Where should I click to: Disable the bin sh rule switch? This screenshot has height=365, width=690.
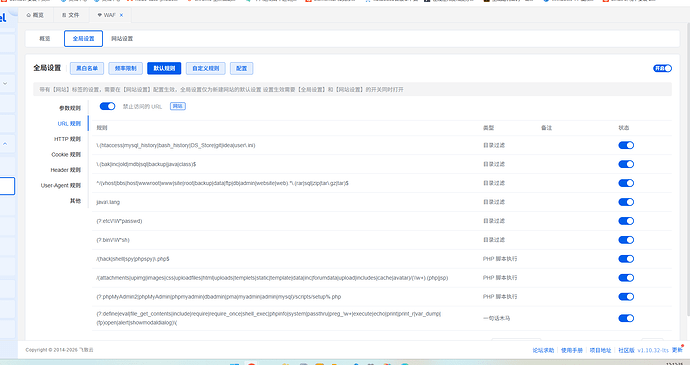(x=626, y=240)
